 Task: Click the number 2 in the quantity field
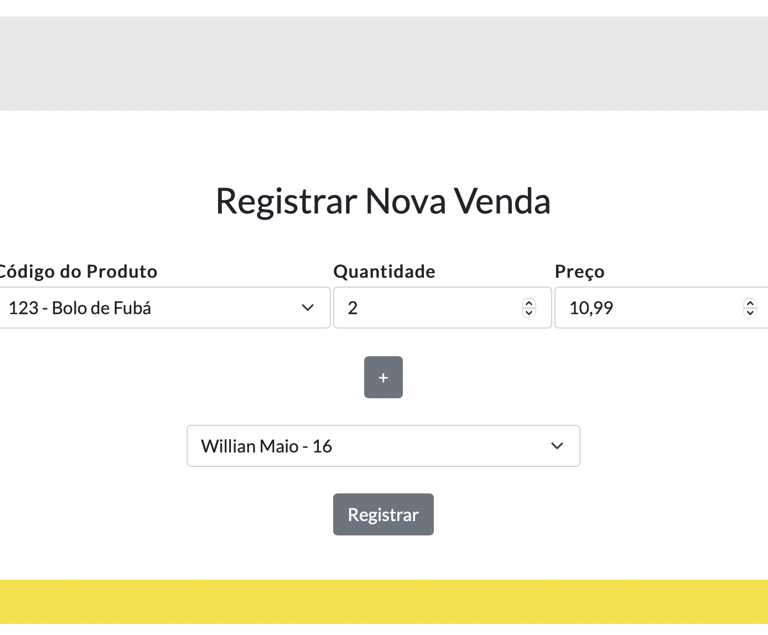[352, 308]
